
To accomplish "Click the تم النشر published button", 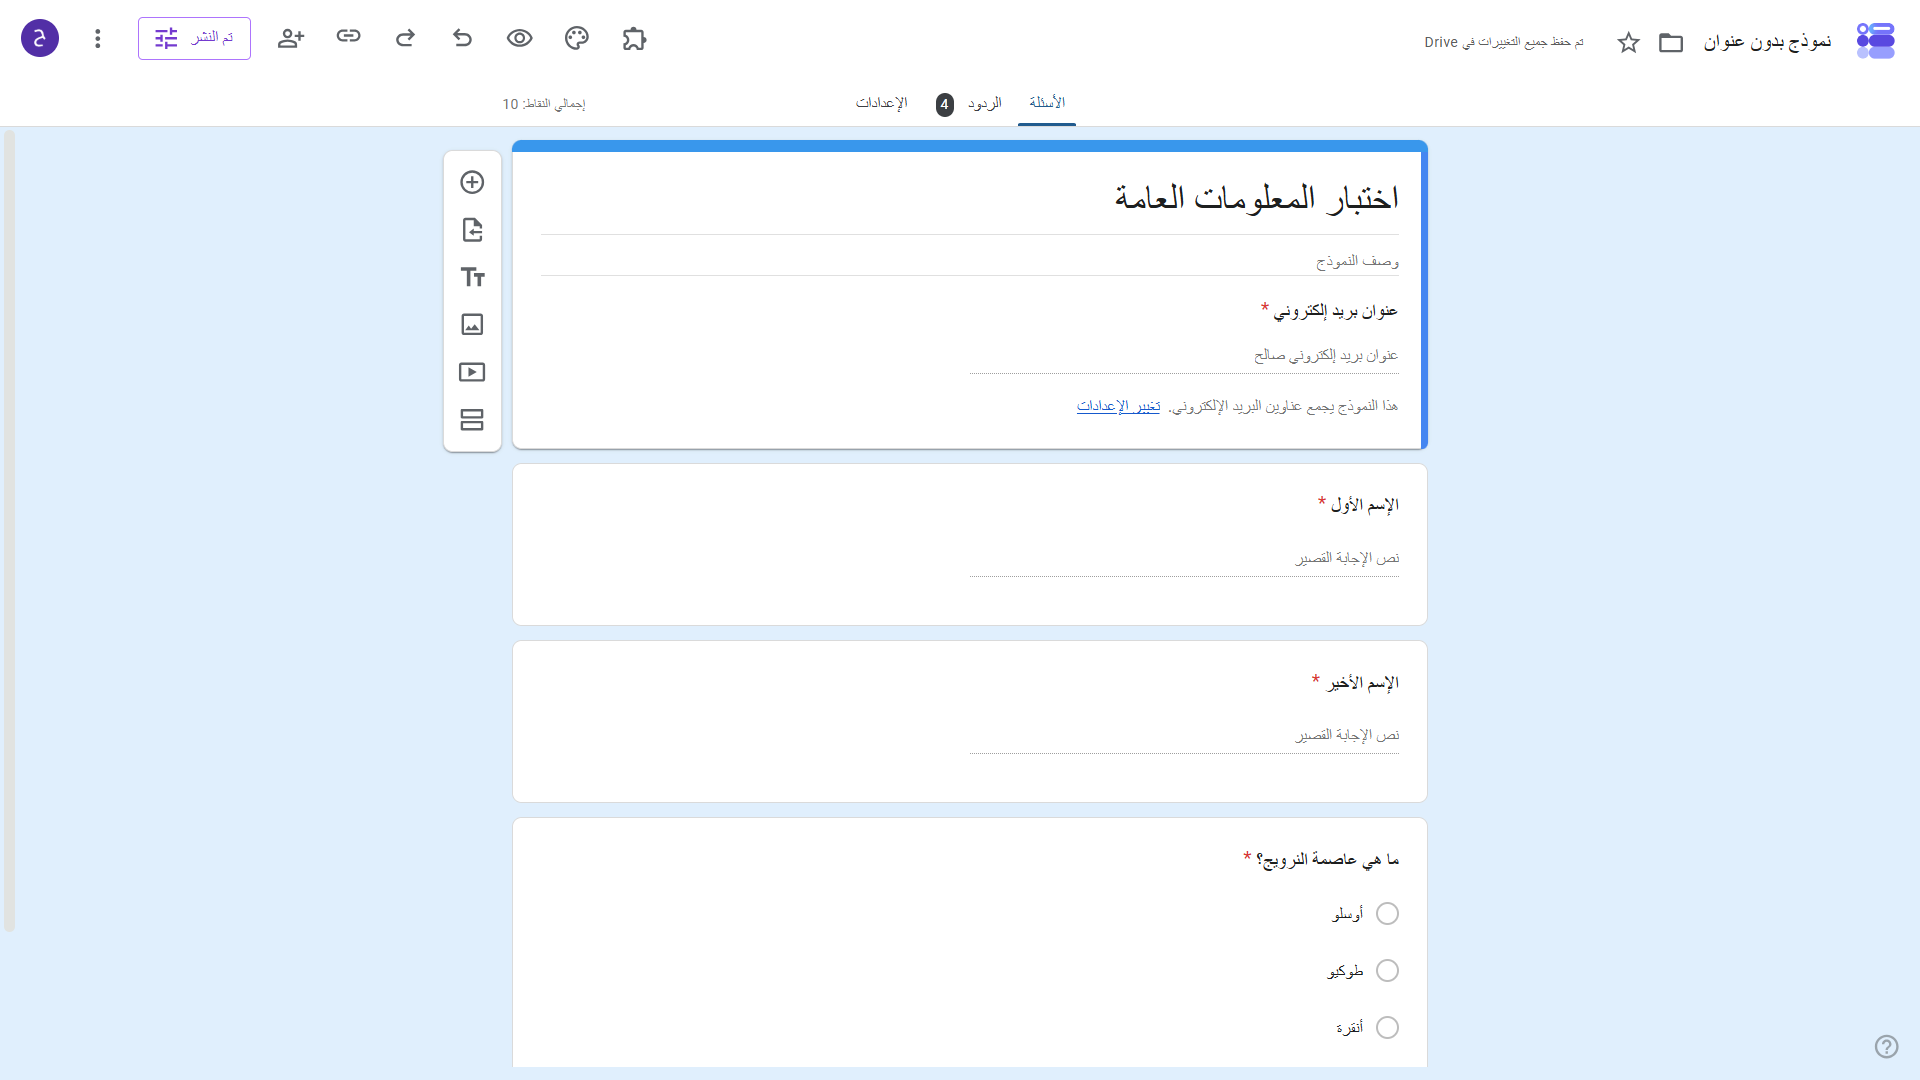I will point(194,38).
